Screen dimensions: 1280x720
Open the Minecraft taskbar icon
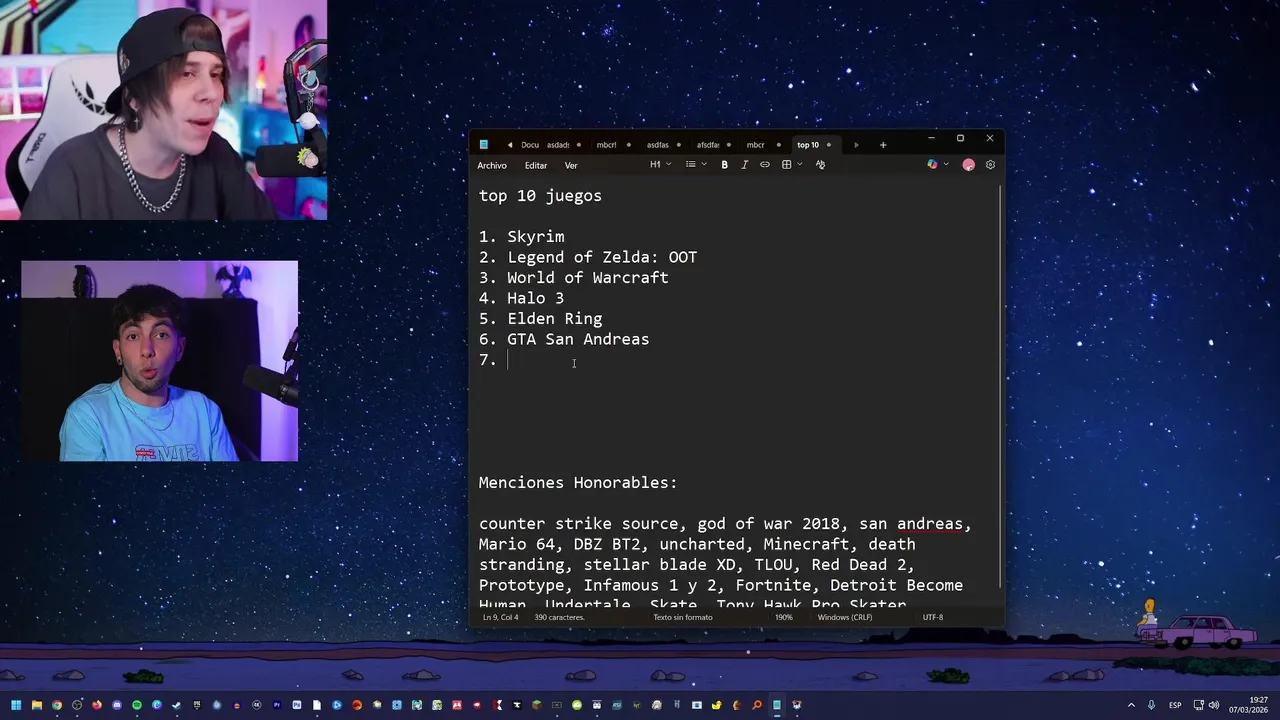tap(537, 705)
